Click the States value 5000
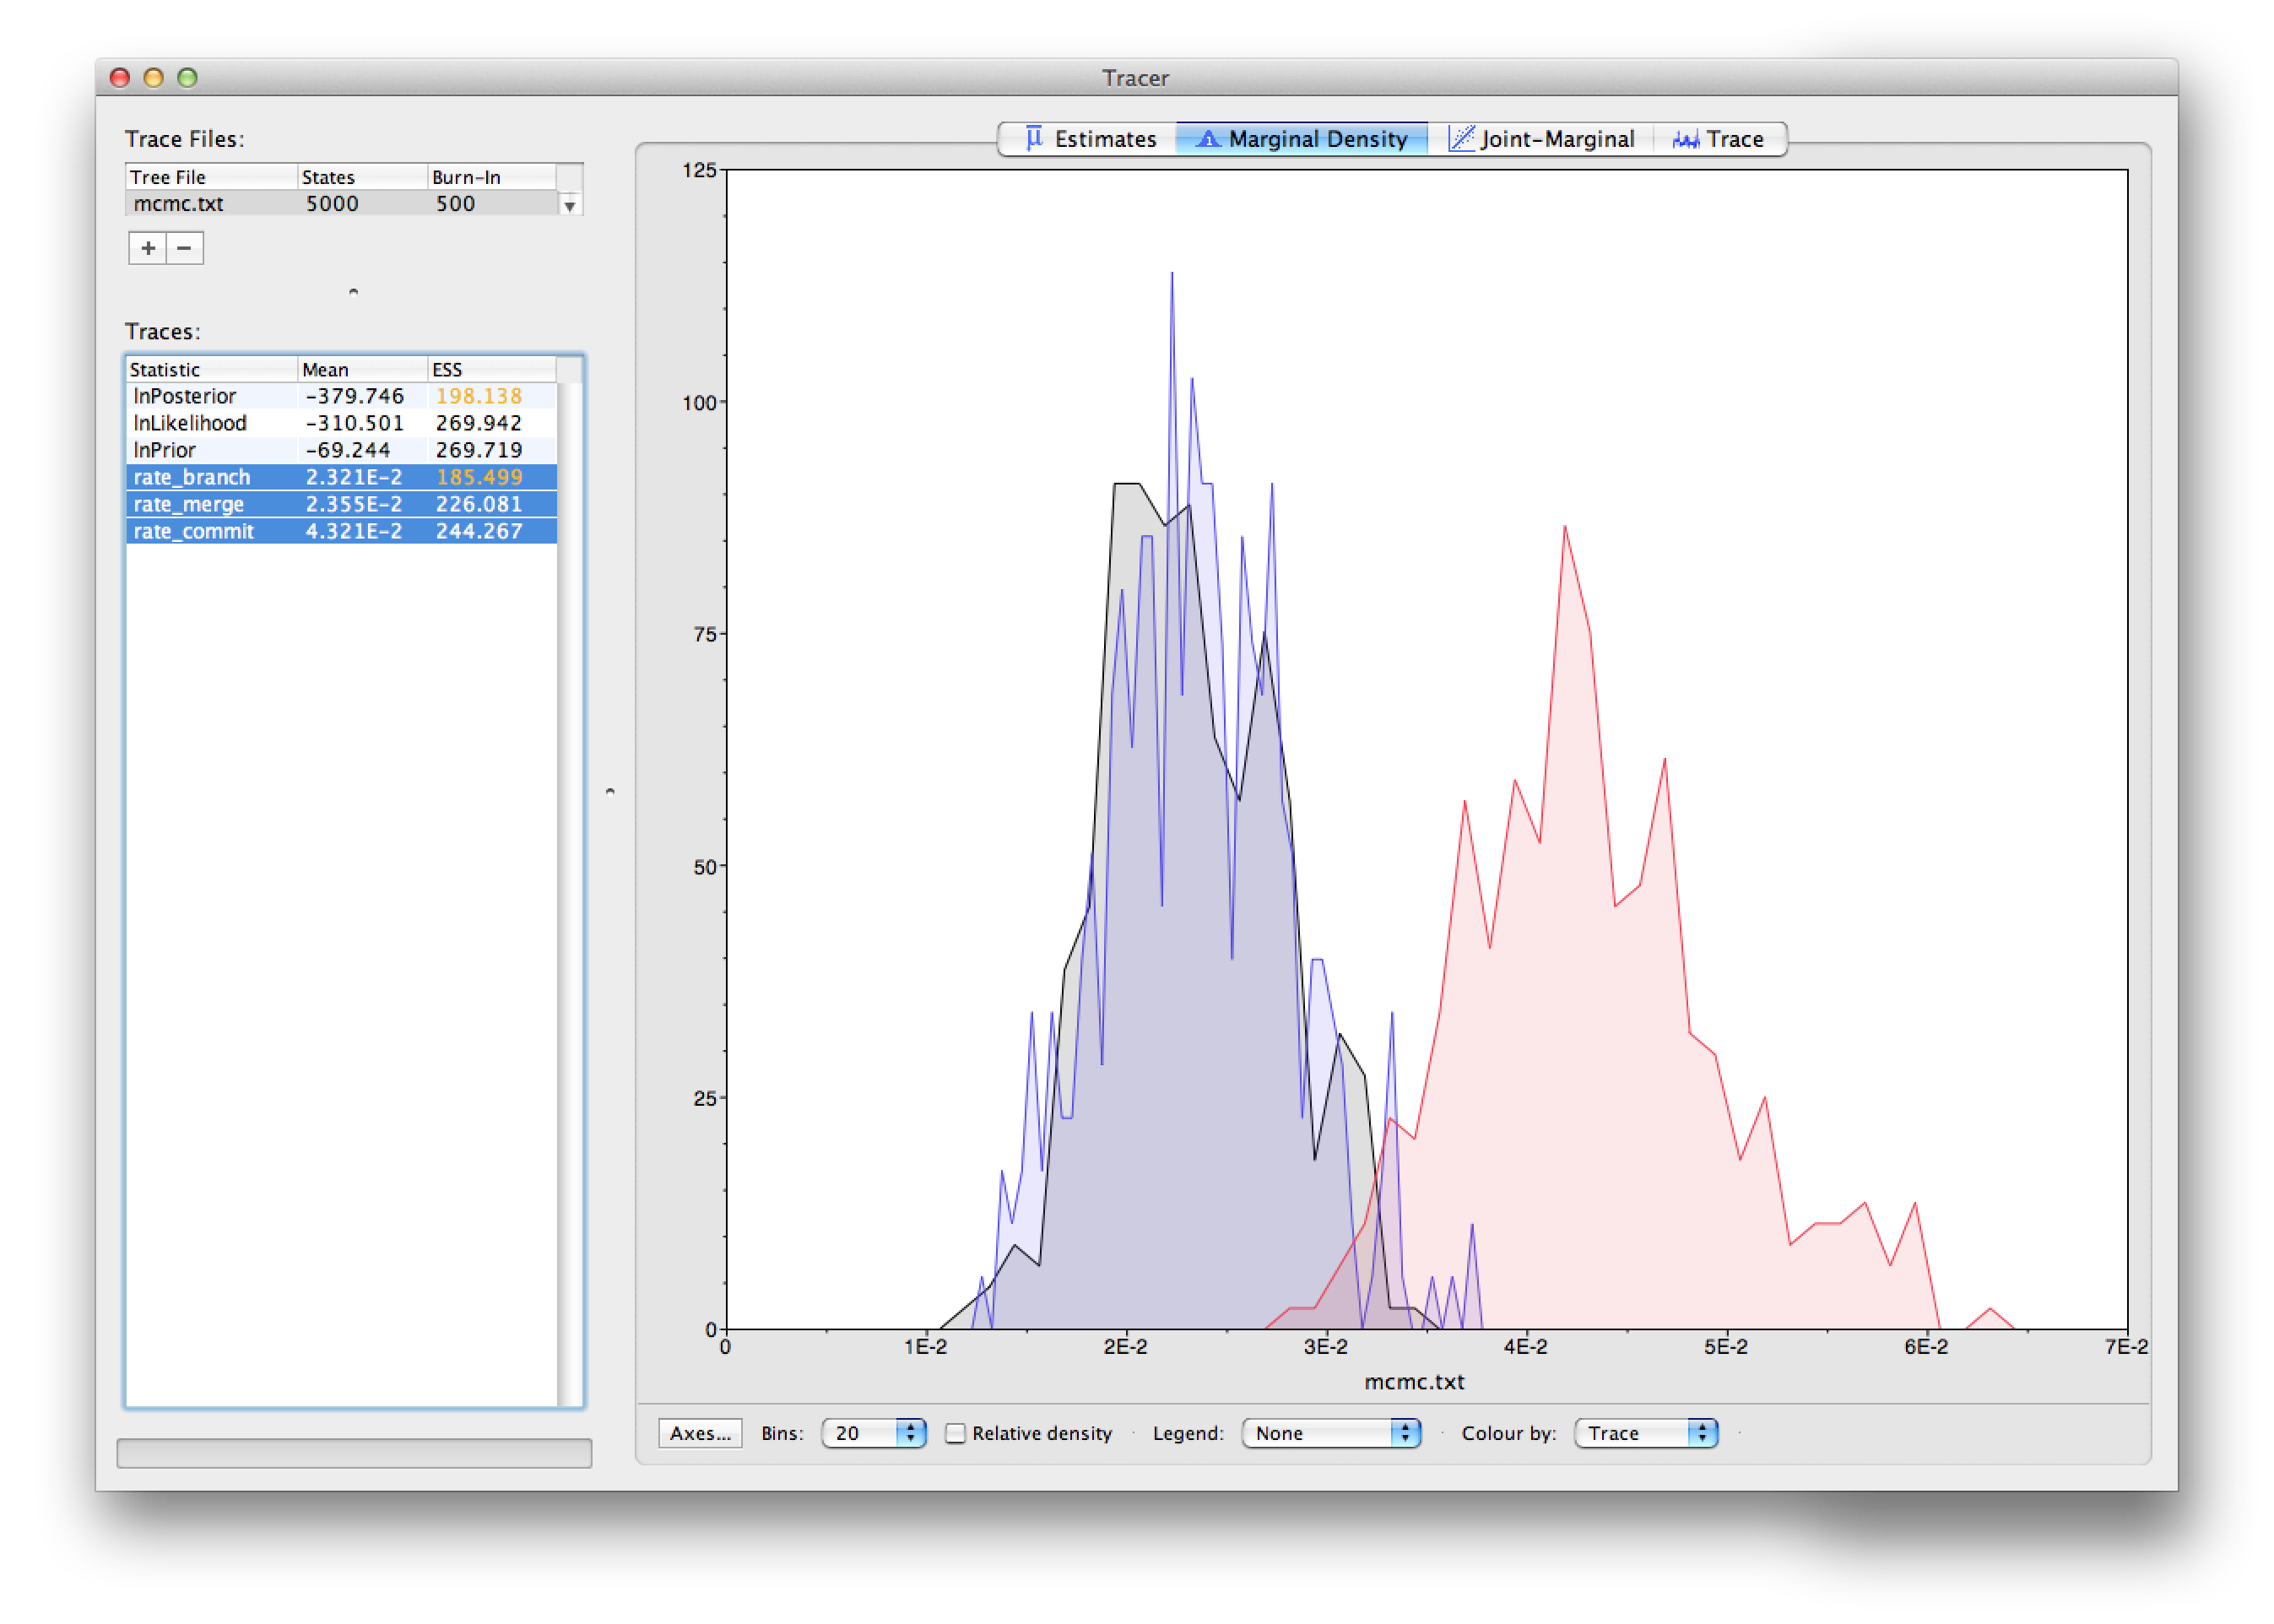The height and width of the screenshot is (1624, 2274). click(x=332, y=204)
